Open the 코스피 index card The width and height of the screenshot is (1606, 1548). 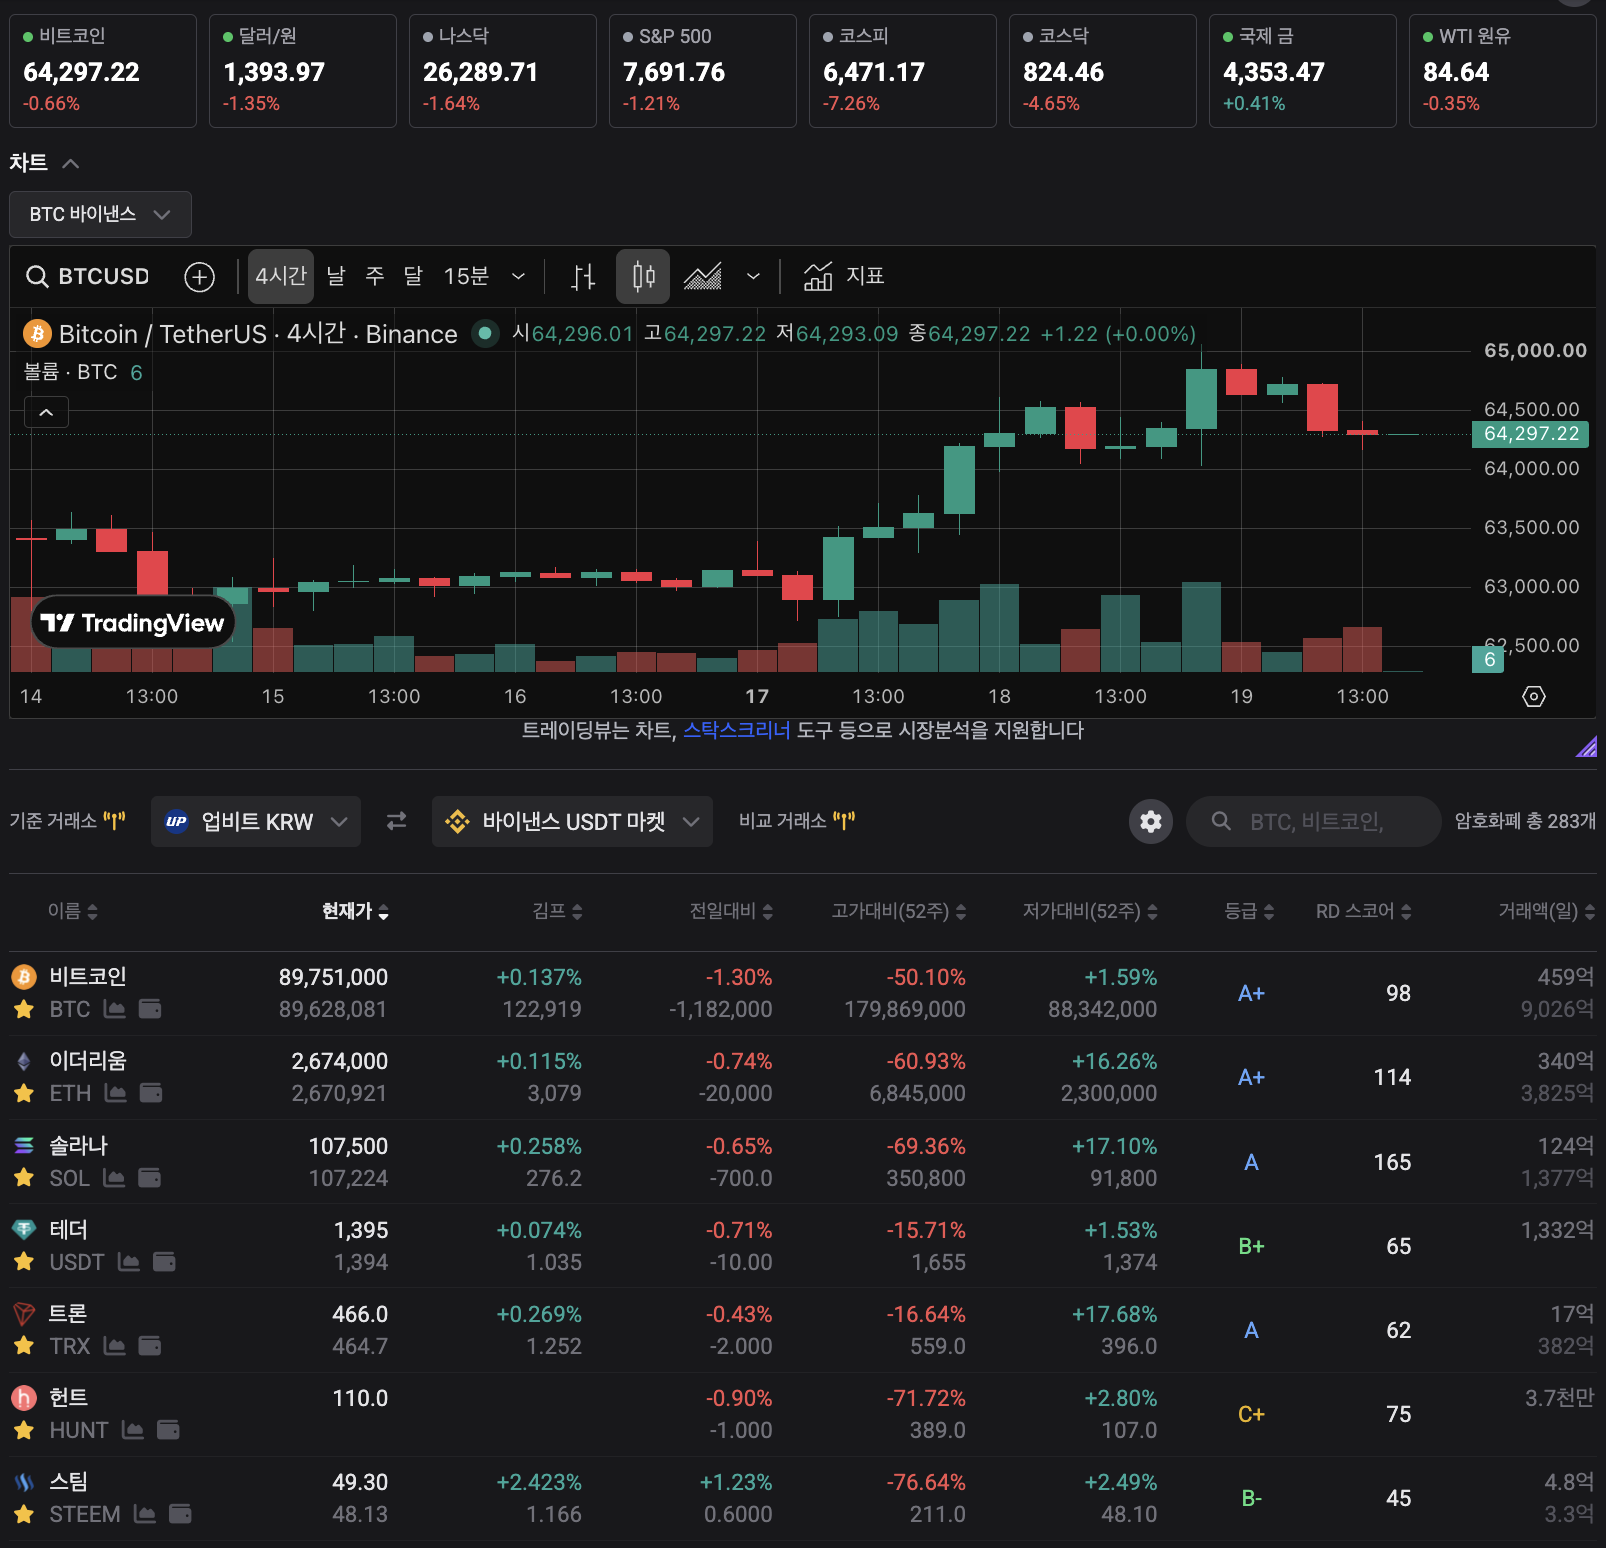903,71
